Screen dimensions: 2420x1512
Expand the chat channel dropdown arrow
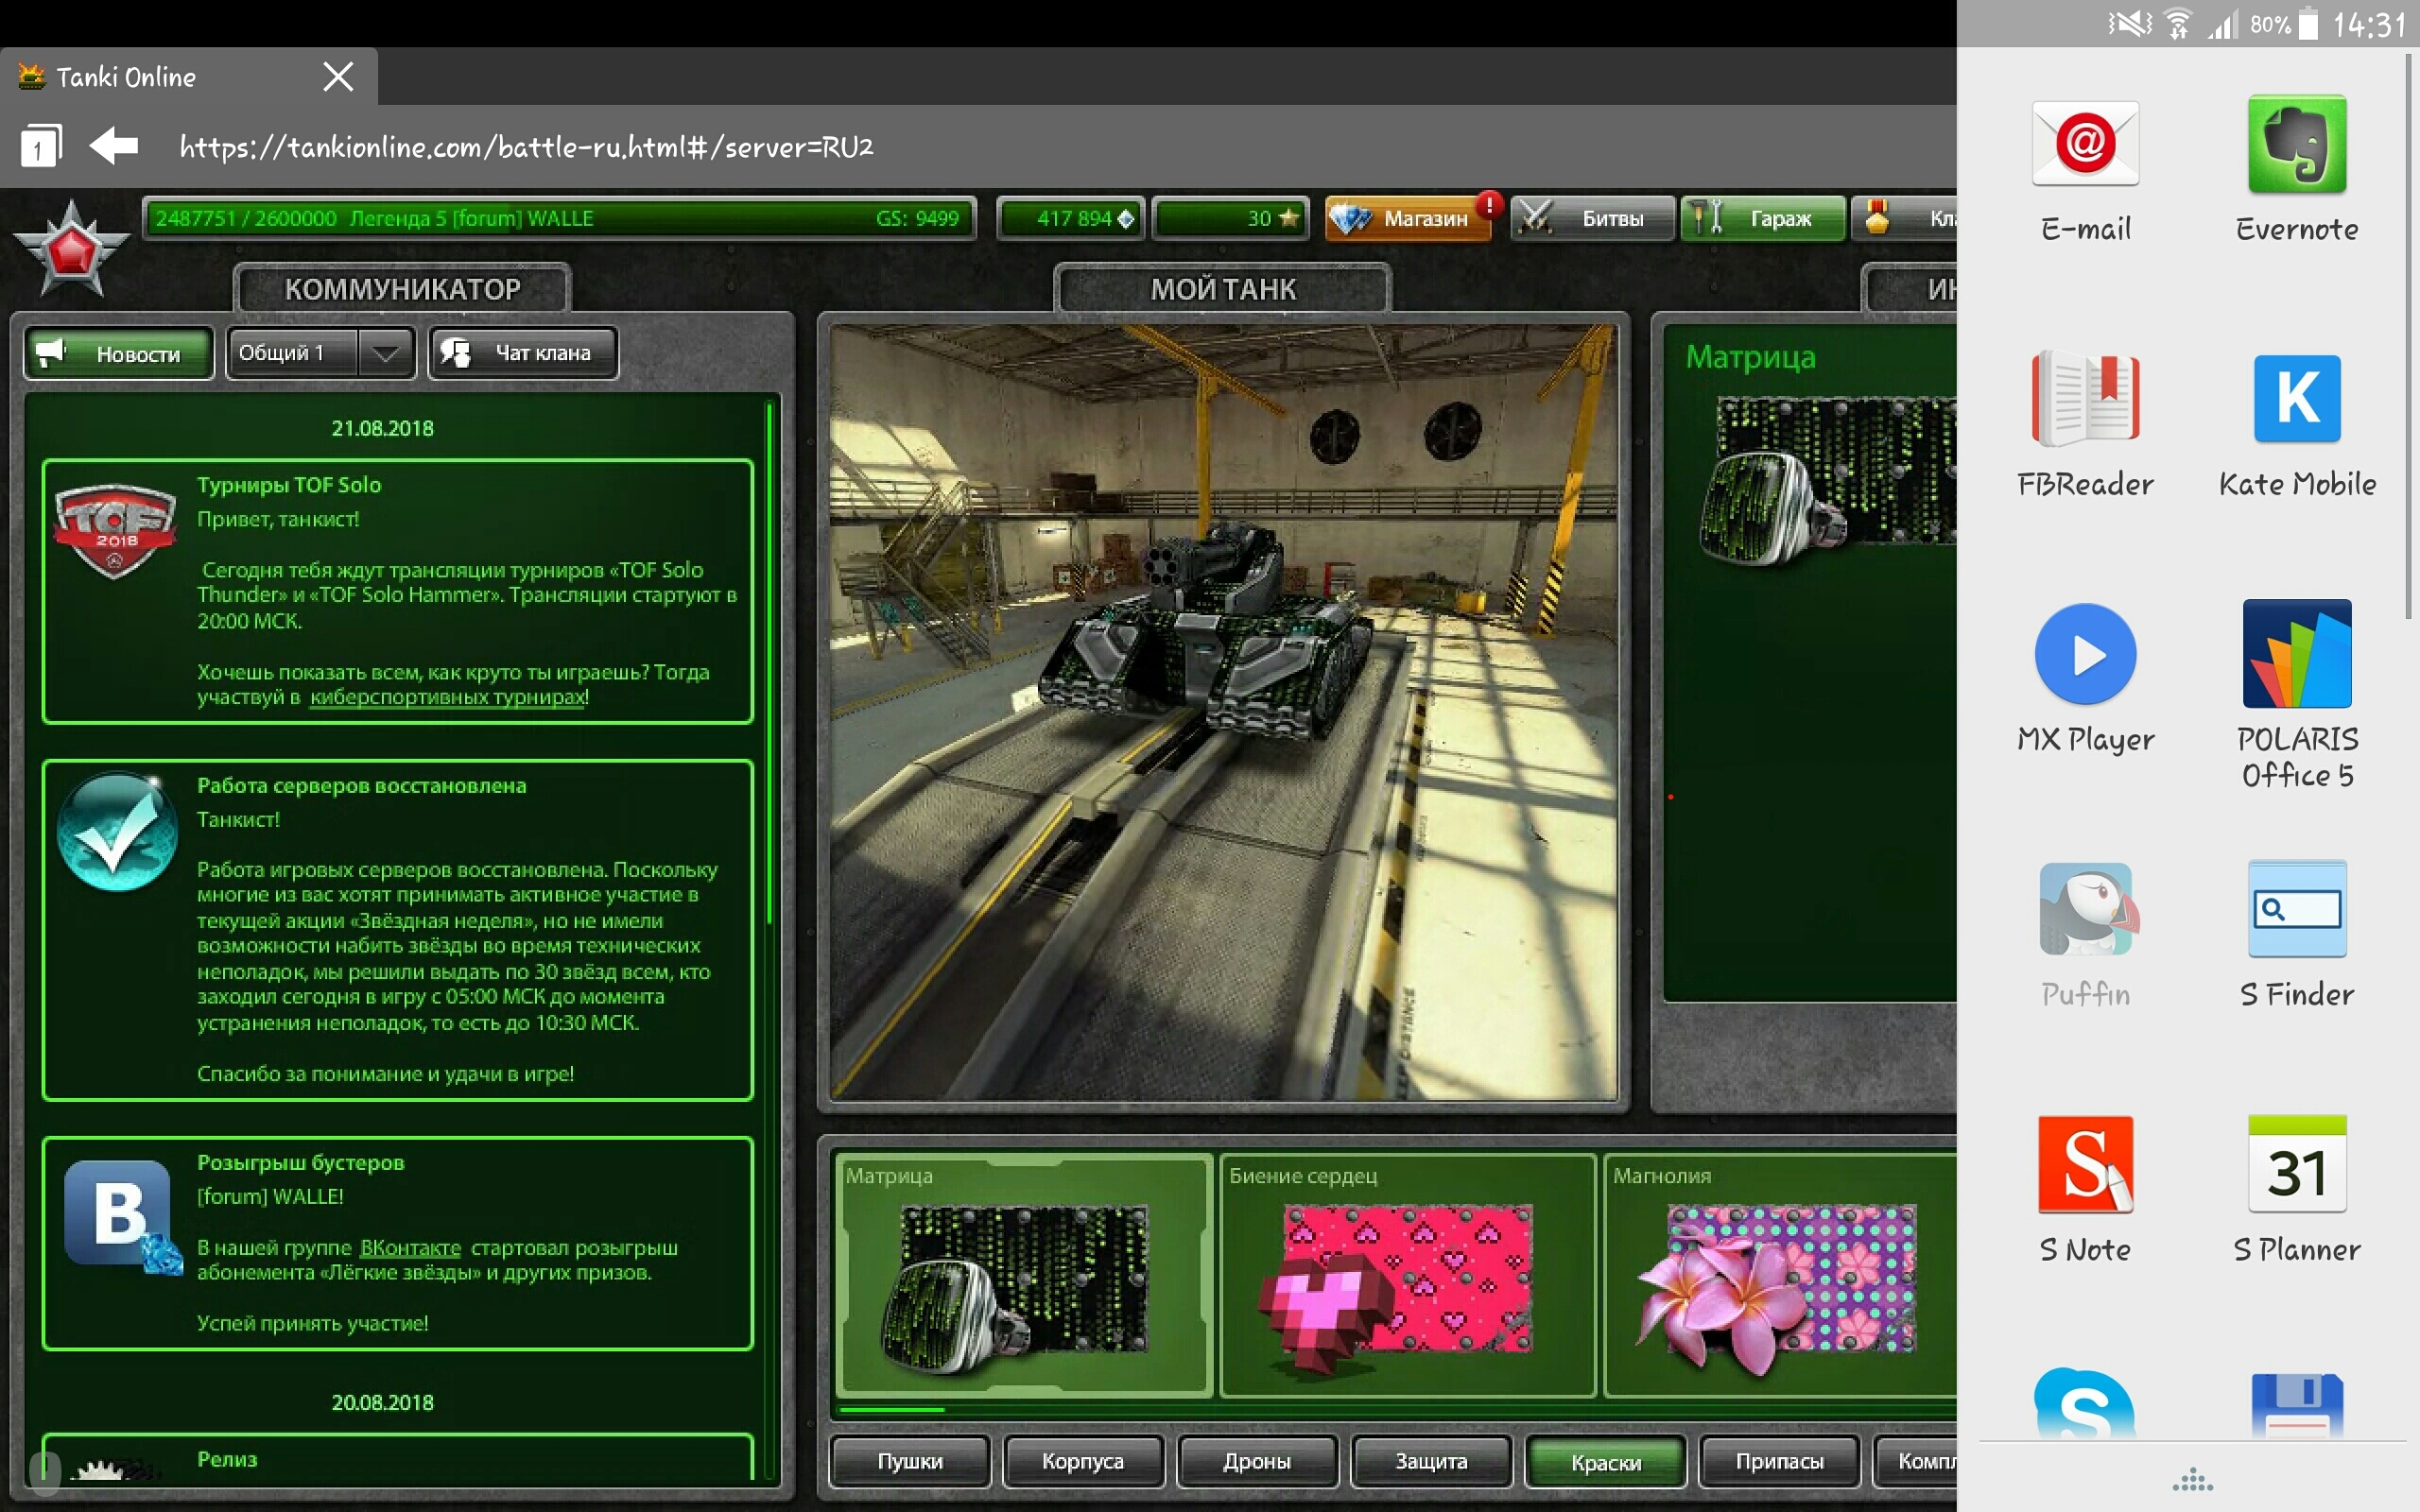tap(386, 353)
